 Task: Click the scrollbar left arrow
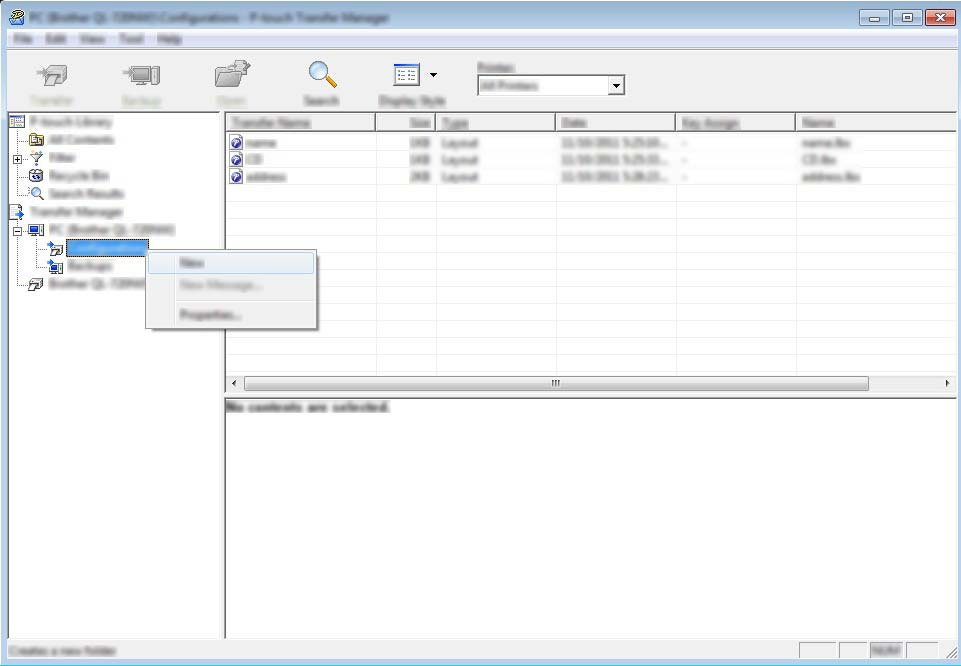(x=234, y=384)
